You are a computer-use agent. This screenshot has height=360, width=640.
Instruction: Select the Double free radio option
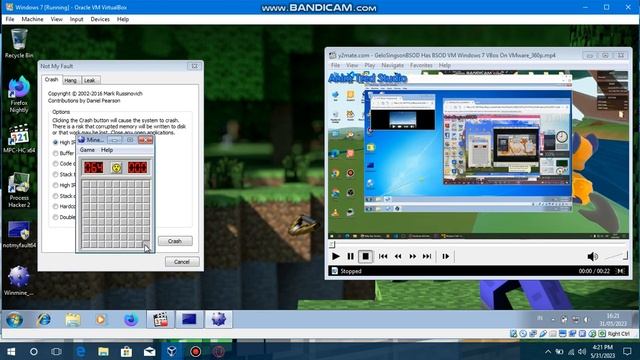coord(56,217)
